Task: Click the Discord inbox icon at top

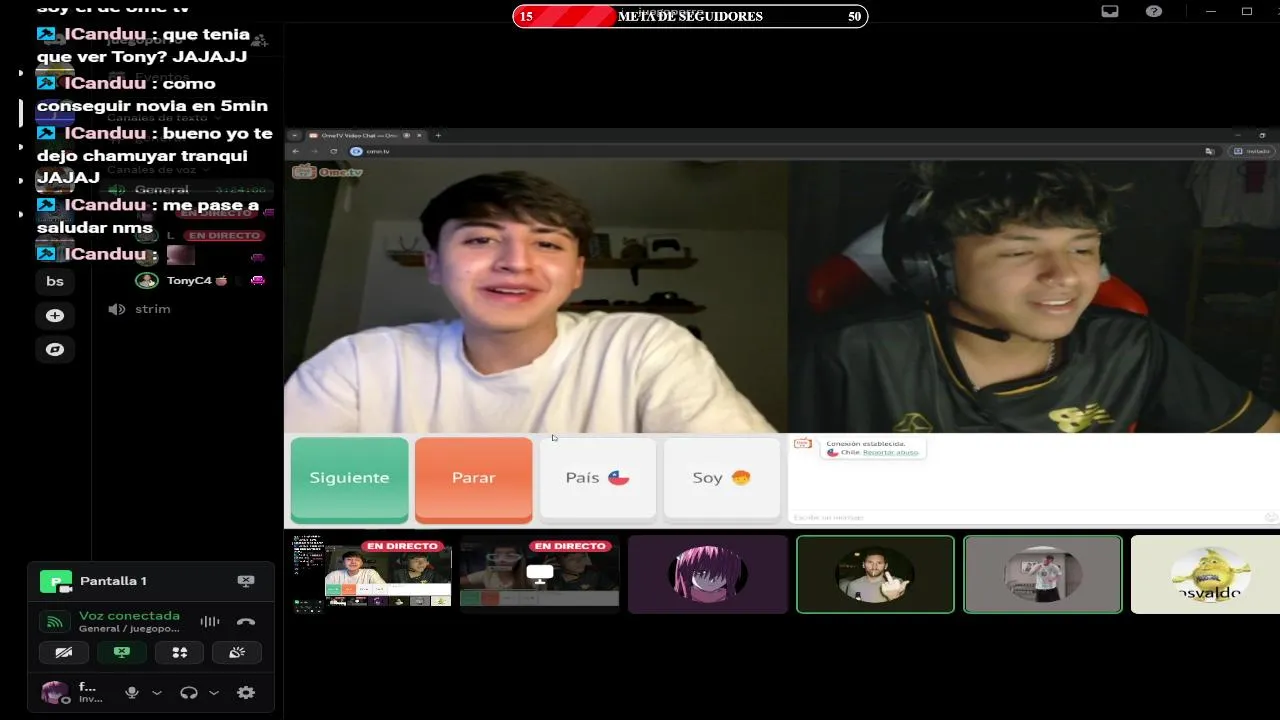Action: click(1110, 11)
